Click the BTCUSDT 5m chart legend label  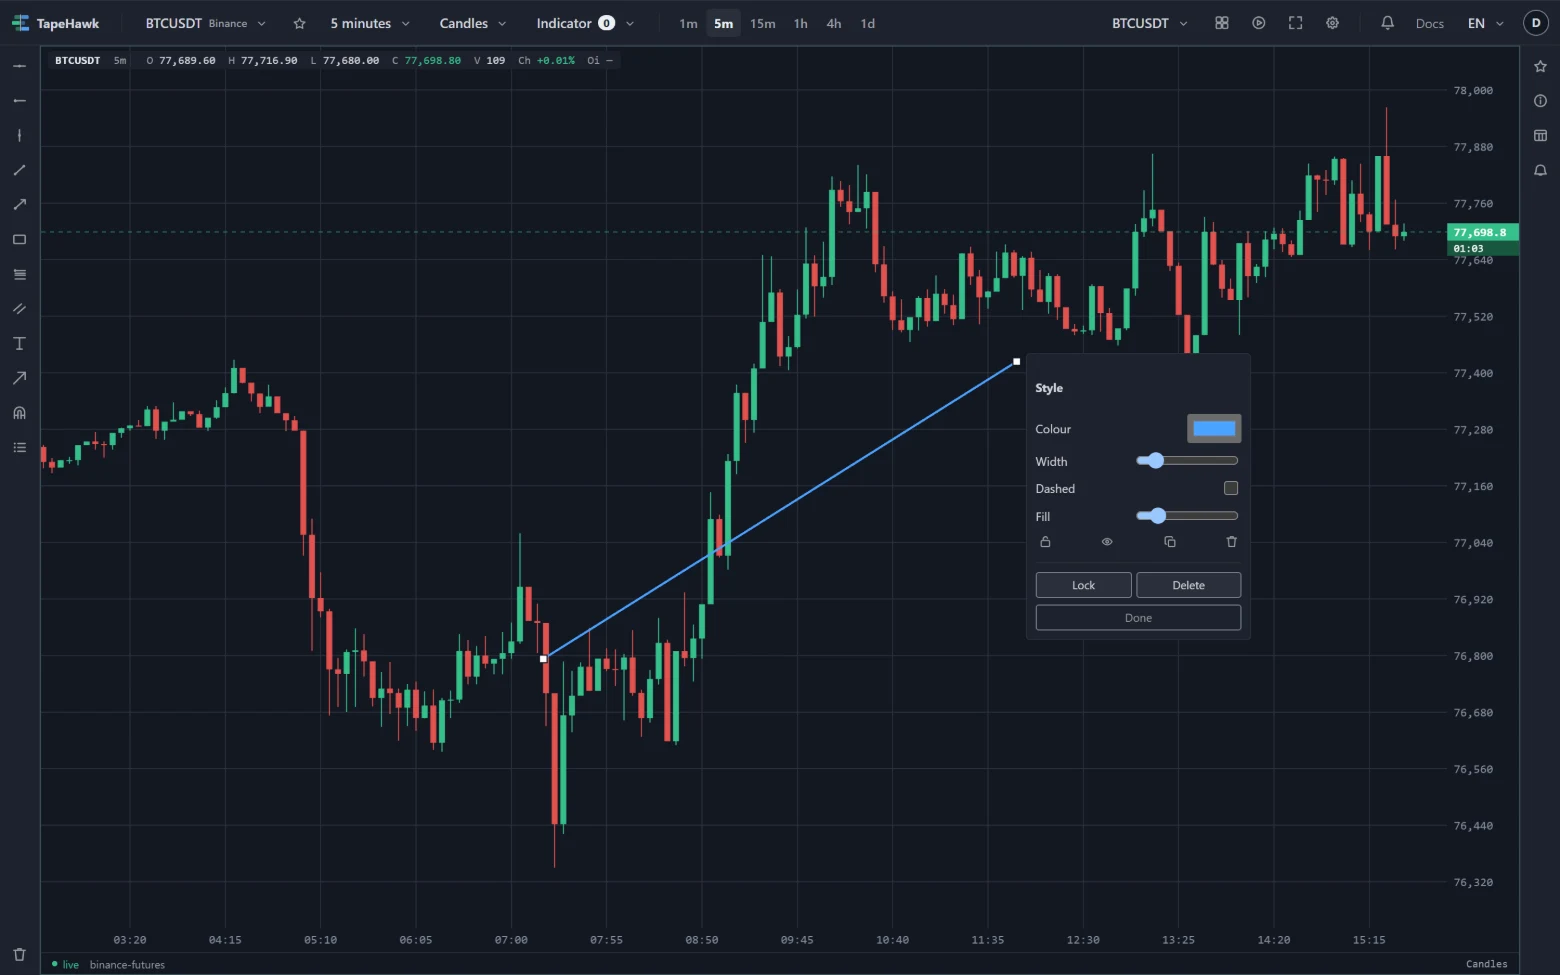(90, 60)
